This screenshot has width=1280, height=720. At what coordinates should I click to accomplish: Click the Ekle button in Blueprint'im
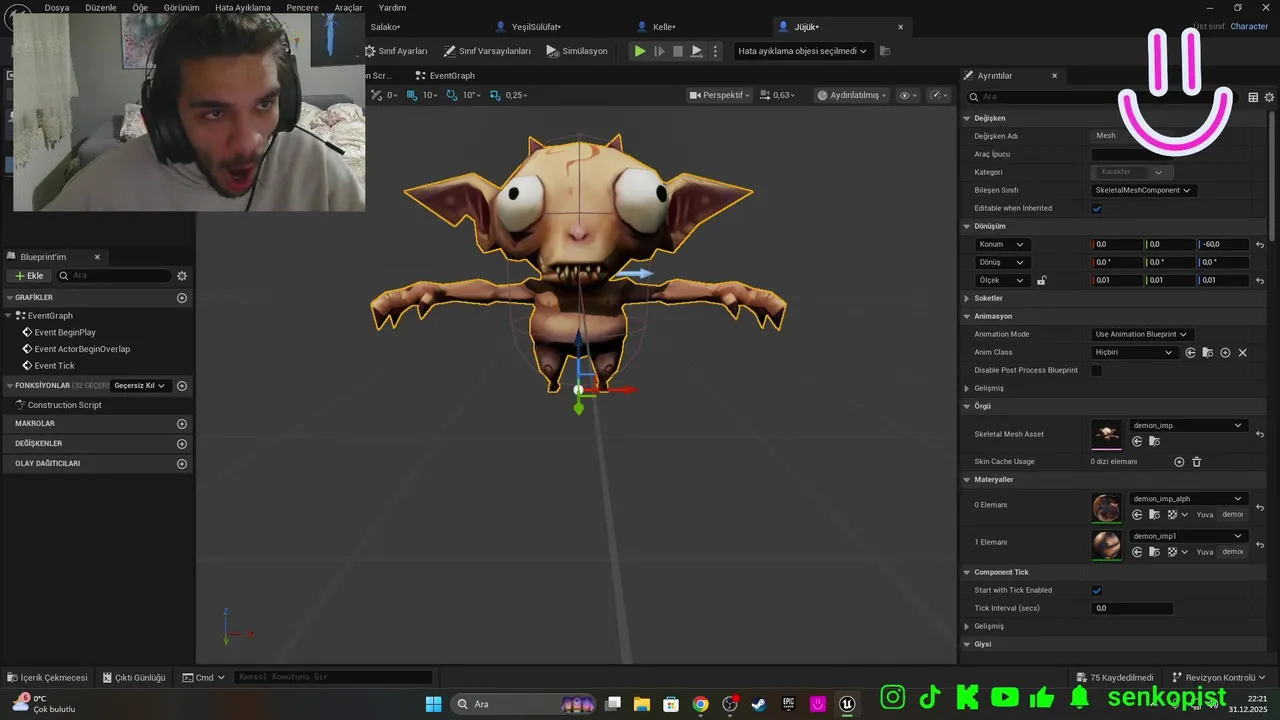[x=29, y=276]
